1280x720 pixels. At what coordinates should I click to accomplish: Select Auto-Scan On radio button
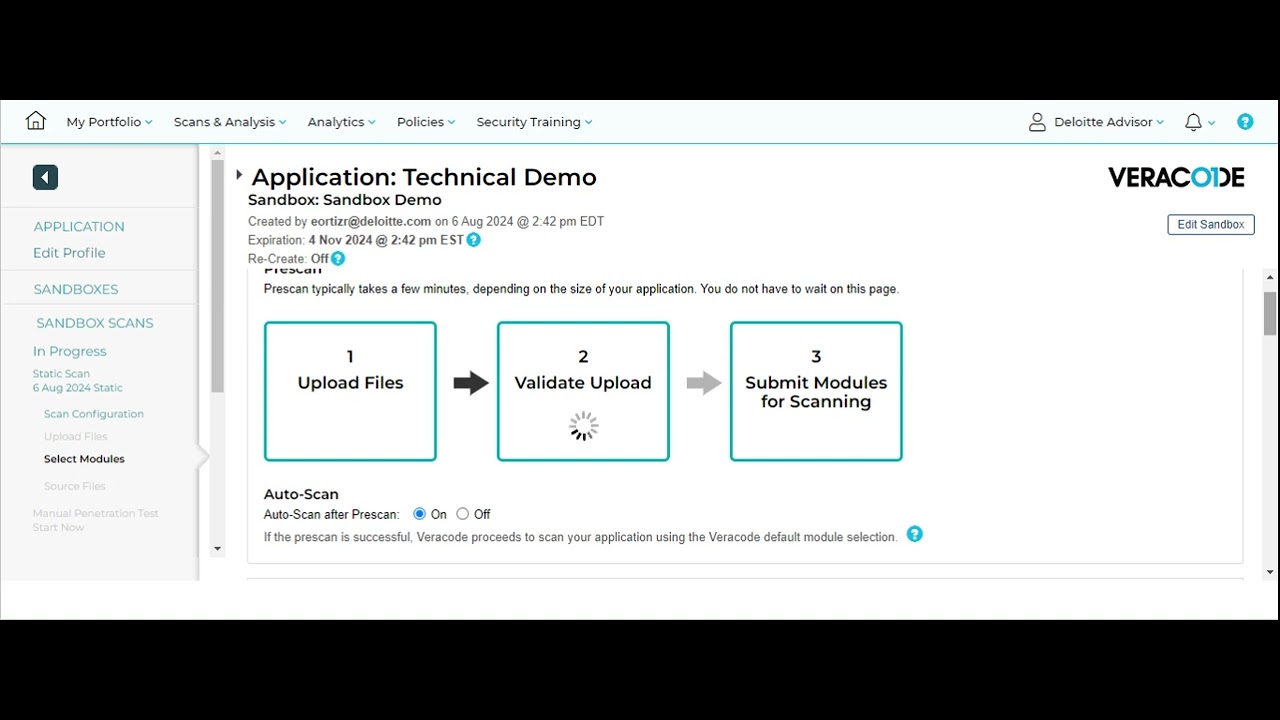pos(420,514)
